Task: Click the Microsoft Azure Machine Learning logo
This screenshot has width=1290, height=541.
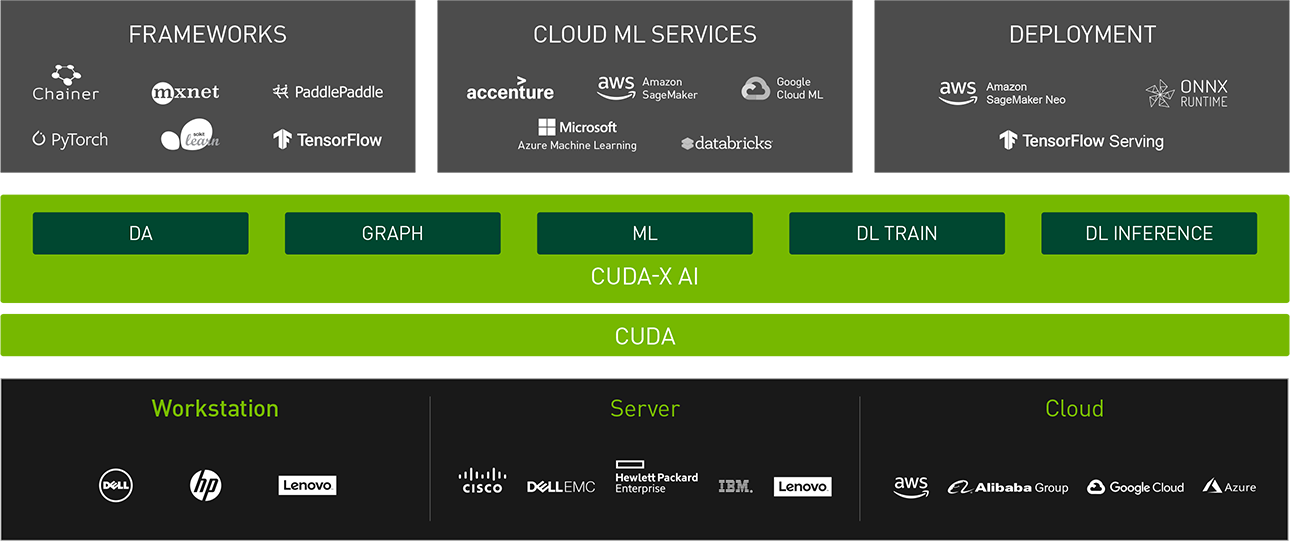Action: click(577, 135)
